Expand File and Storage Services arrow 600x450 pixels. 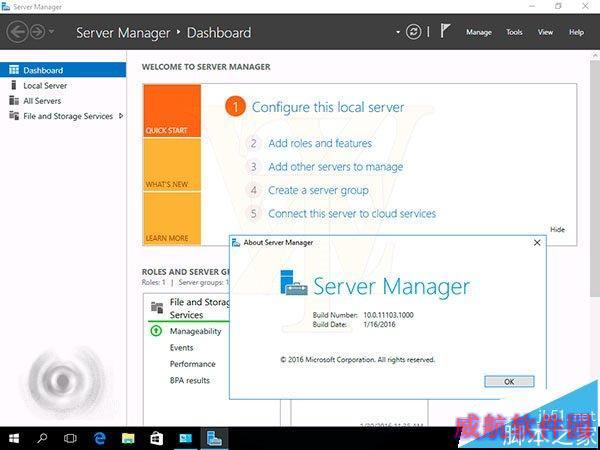(x=121, y=116)
